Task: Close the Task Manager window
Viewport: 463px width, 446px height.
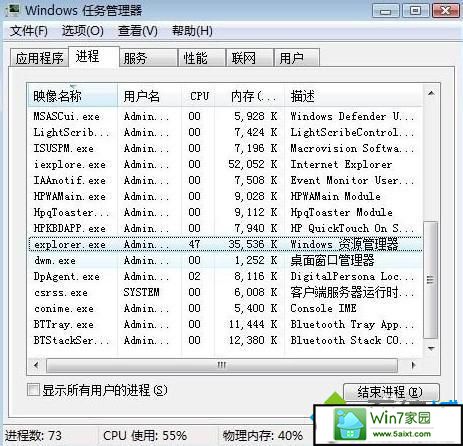Action: pyautogui.click(x=446, y=11)
